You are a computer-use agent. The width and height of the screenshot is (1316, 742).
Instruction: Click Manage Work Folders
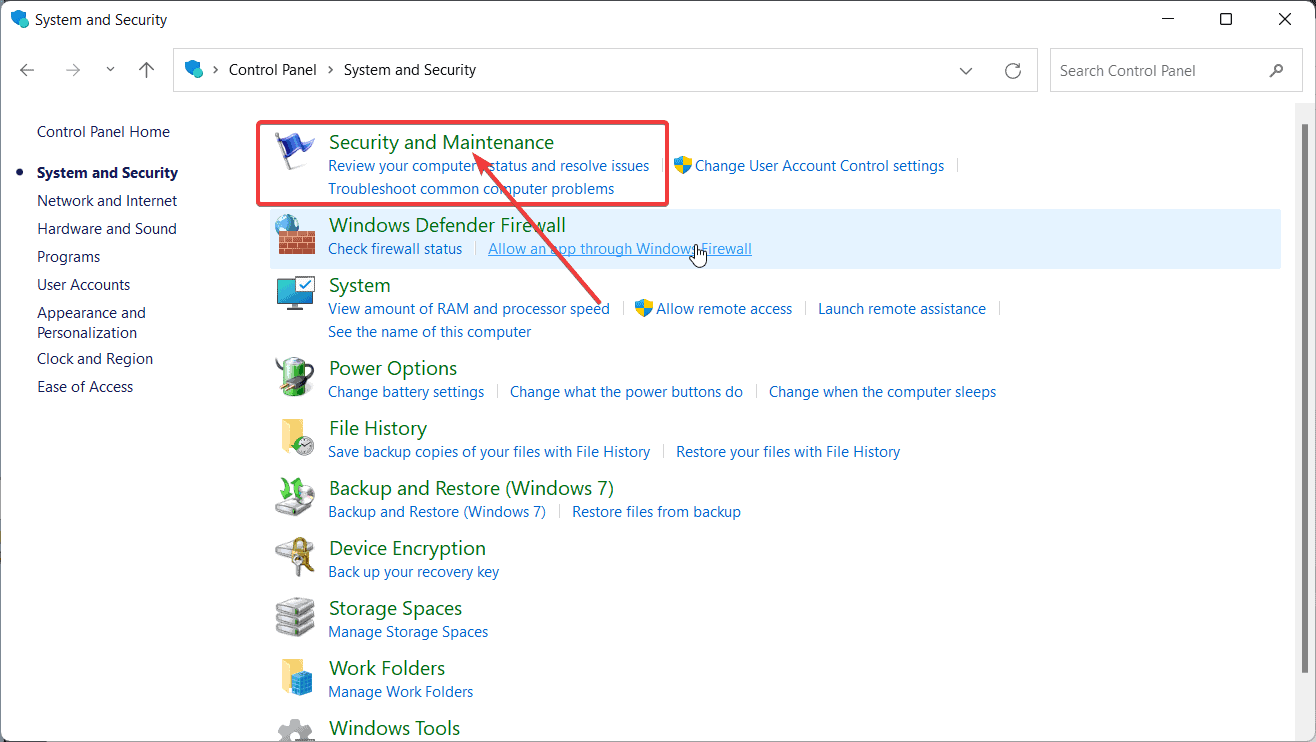(x=401, y=692)
